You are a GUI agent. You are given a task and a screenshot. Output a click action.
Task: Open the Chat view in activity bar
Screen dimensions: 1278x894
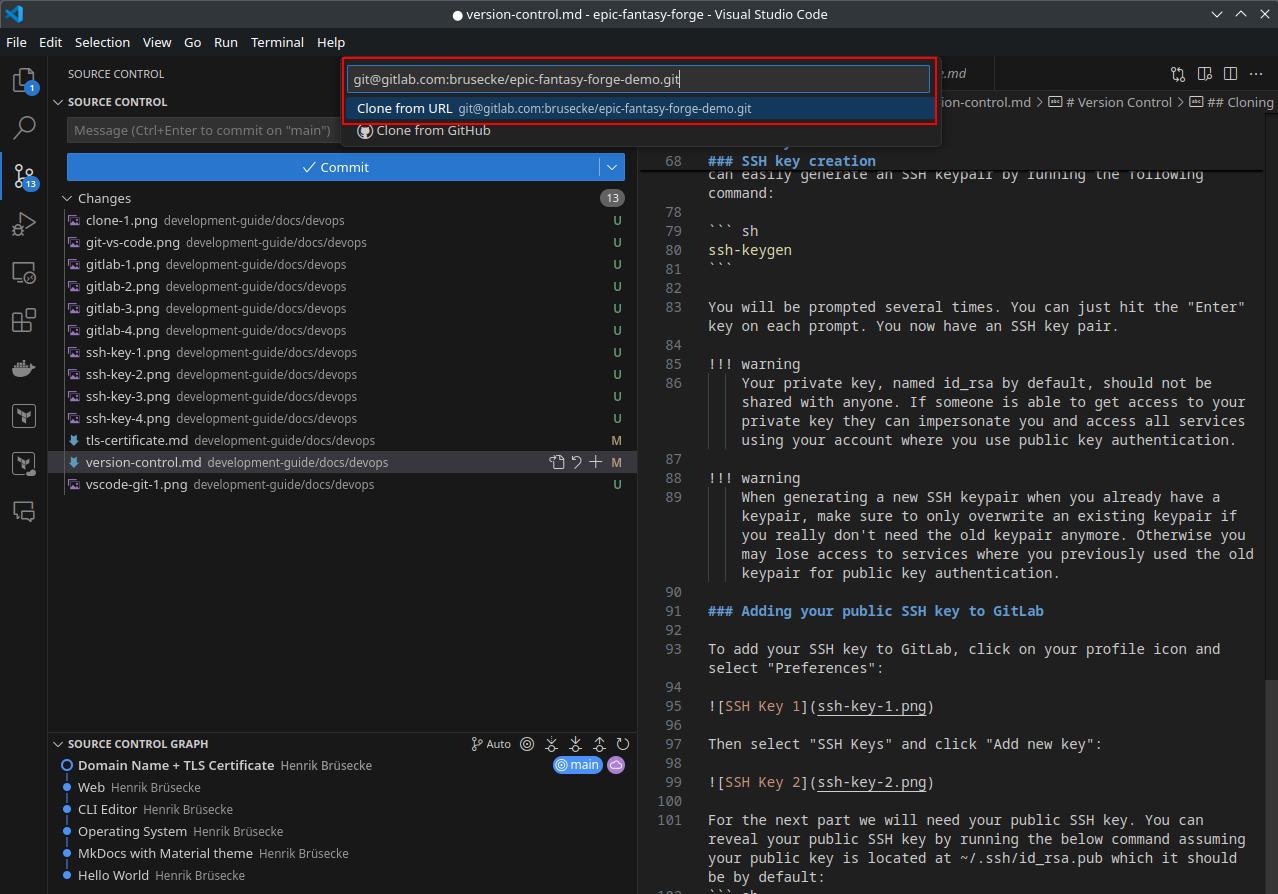(x=24, y=512)
